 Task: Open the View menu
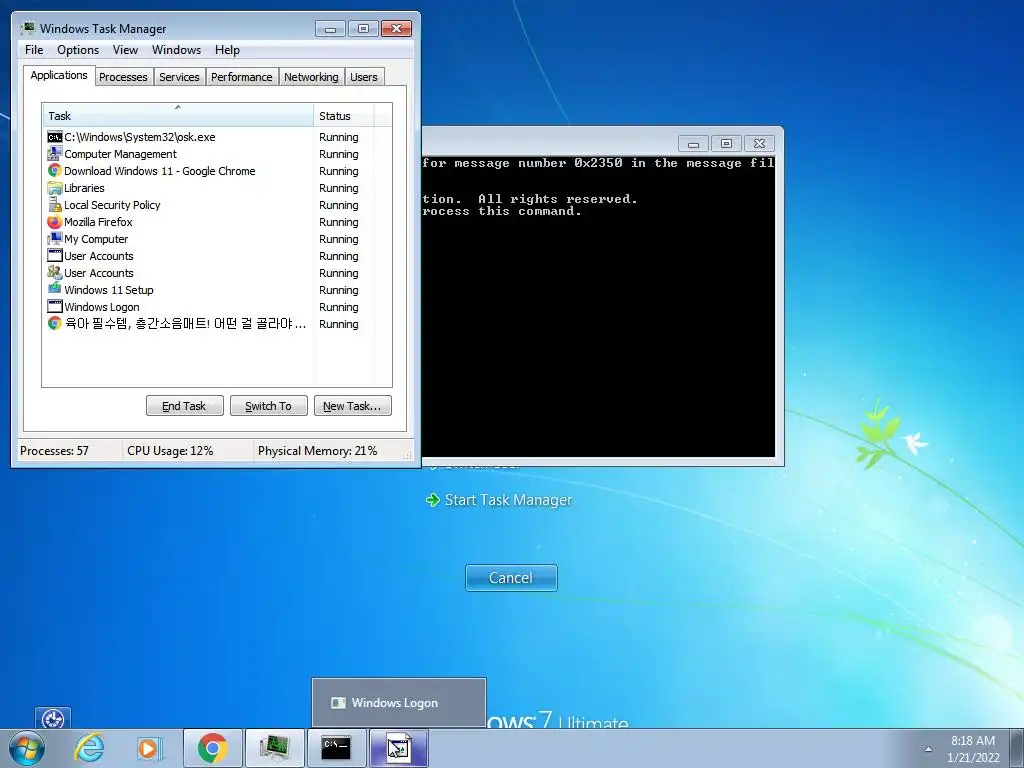tap(125, 50)
